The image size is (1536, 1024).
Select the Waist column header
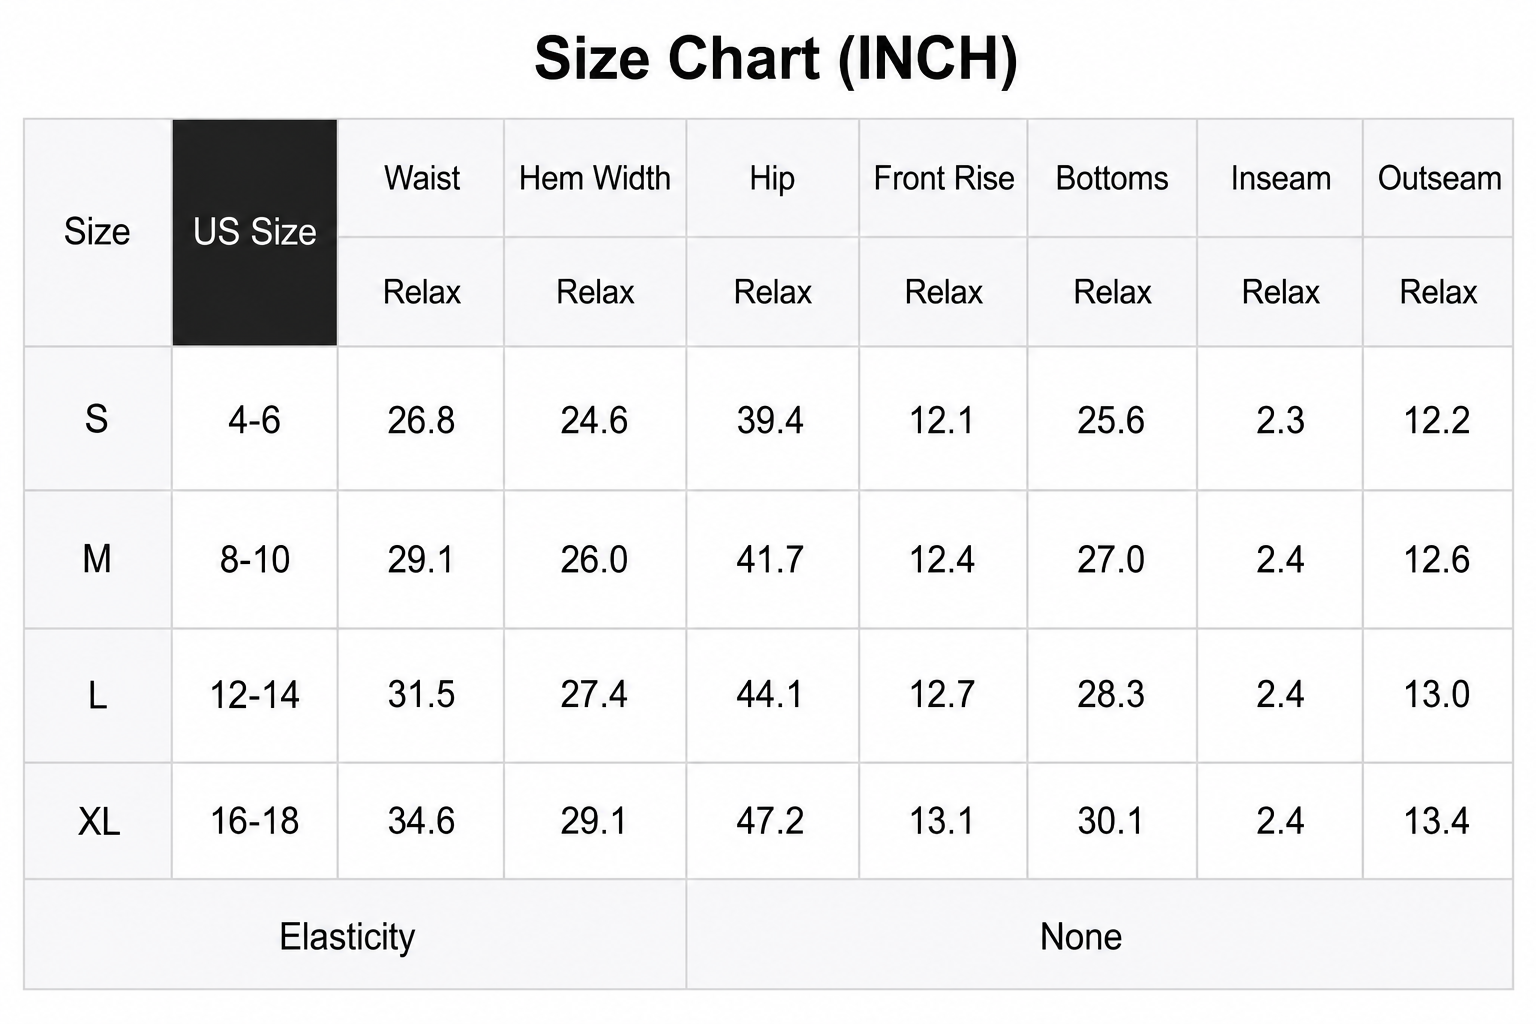[421, 178]
